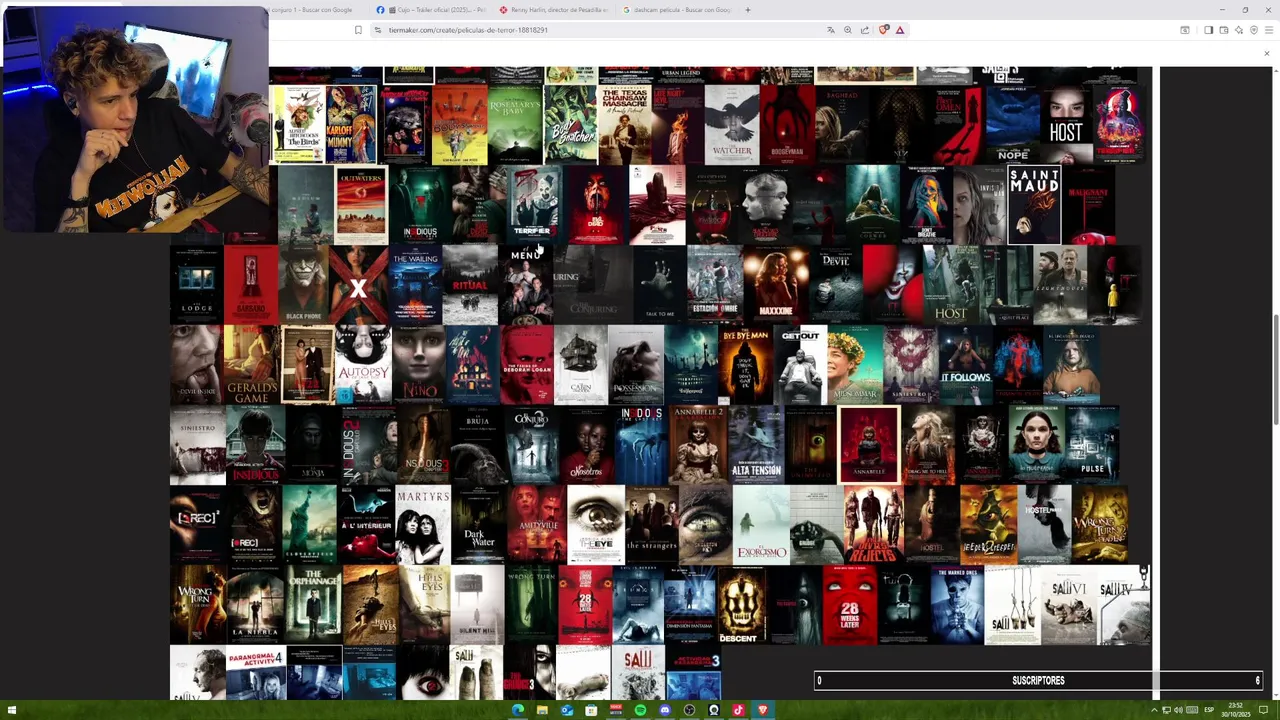Open a new browser tab with plus

tap(747, 10)
